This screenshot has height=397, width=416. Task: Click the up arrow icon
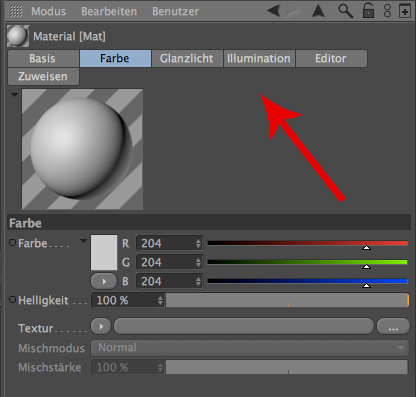(x=318, y=11)
